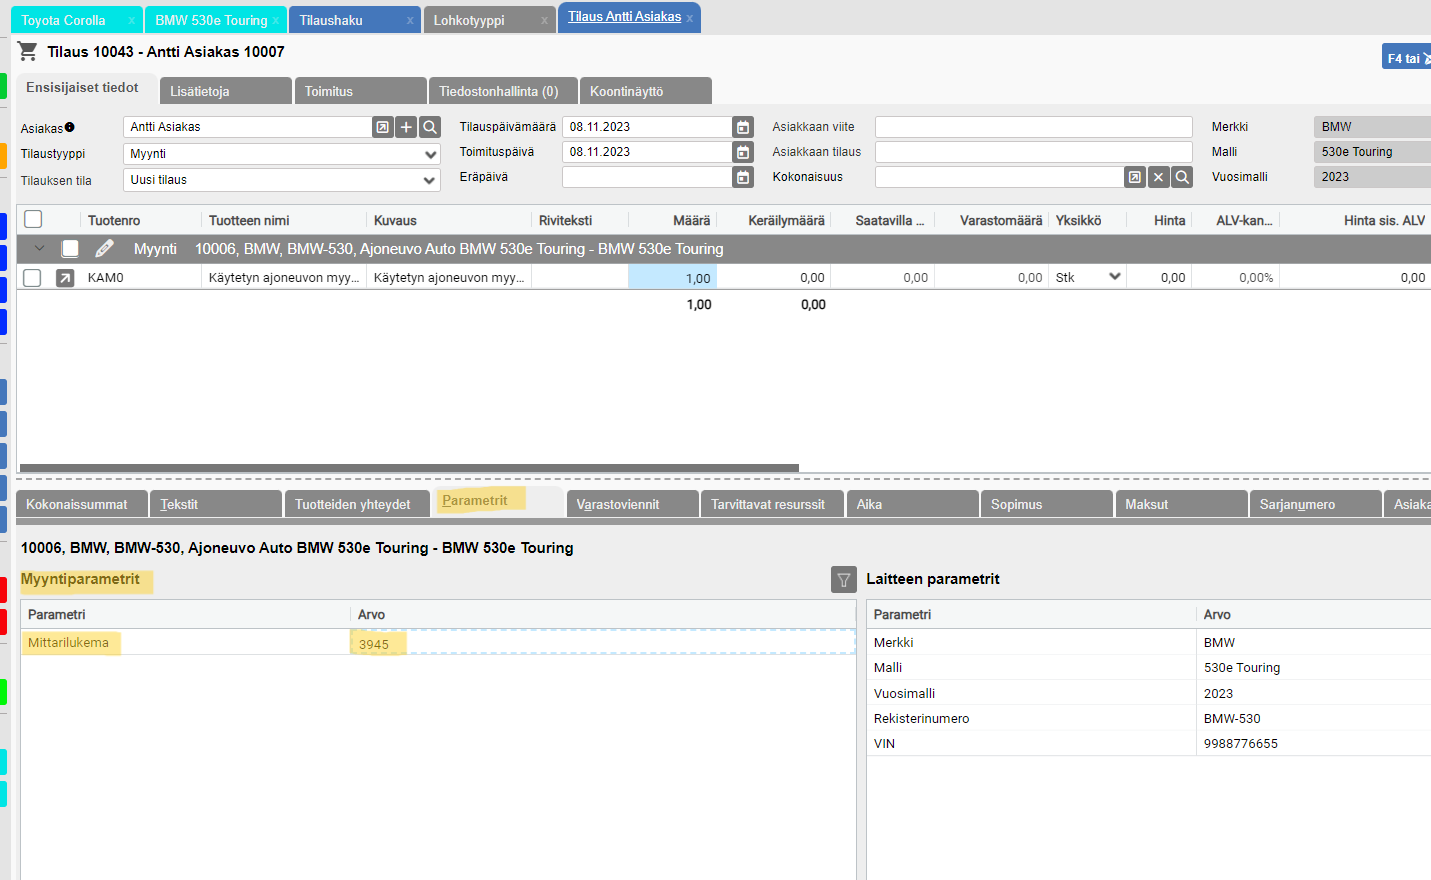Viewport: 1431px width, 880px height.
Task: Open Aika bottom tab
Action: (x=912, y=504)
